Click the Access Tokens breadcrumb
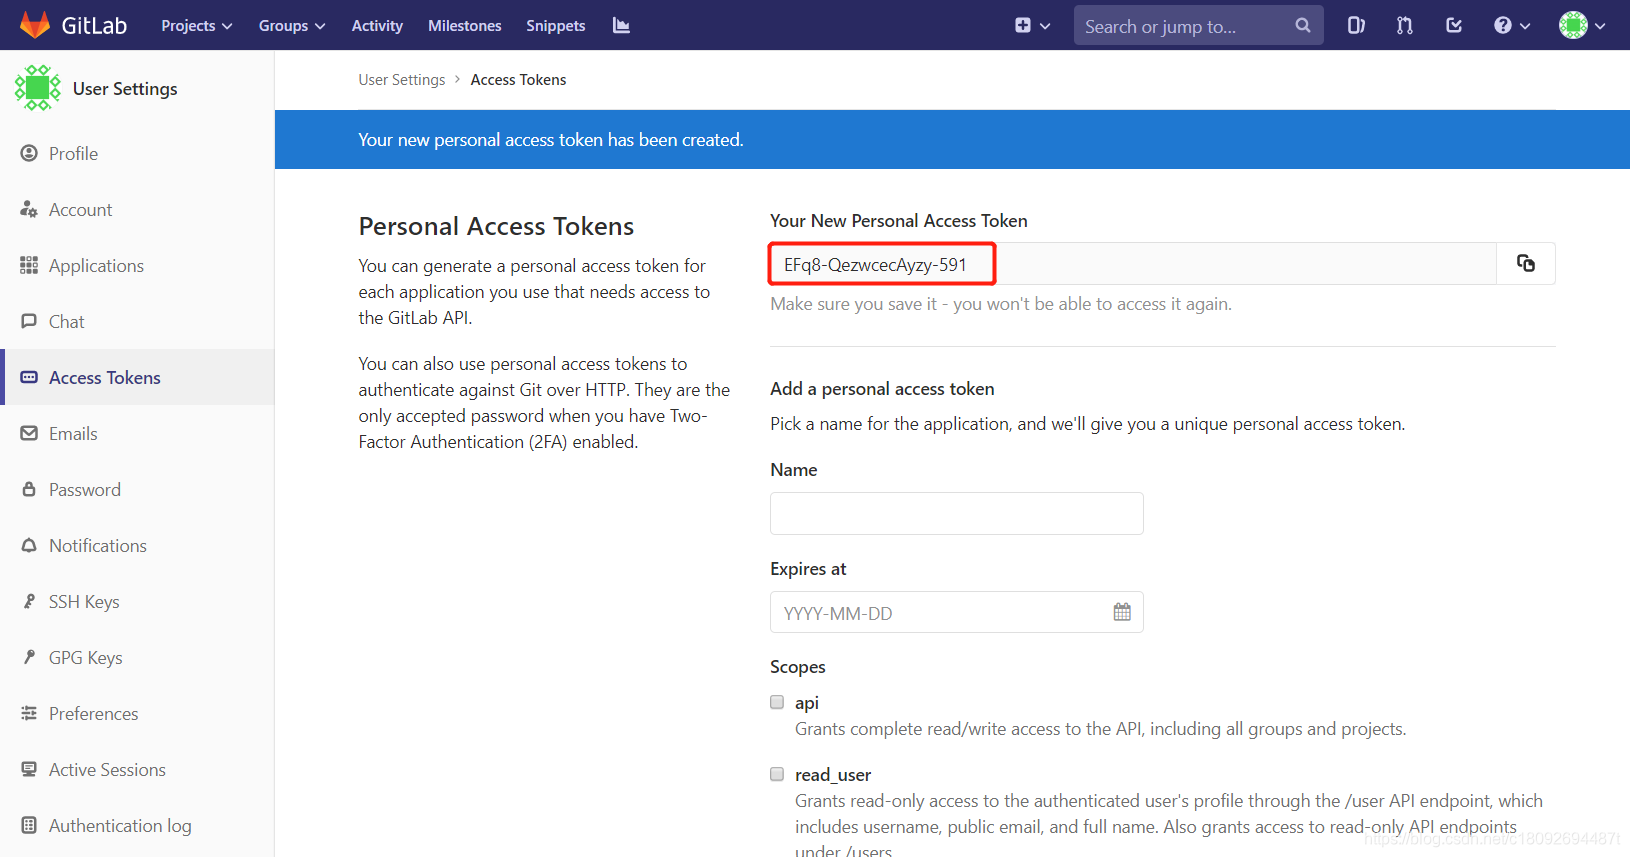1630x857 pixels. tap(518, 80)
